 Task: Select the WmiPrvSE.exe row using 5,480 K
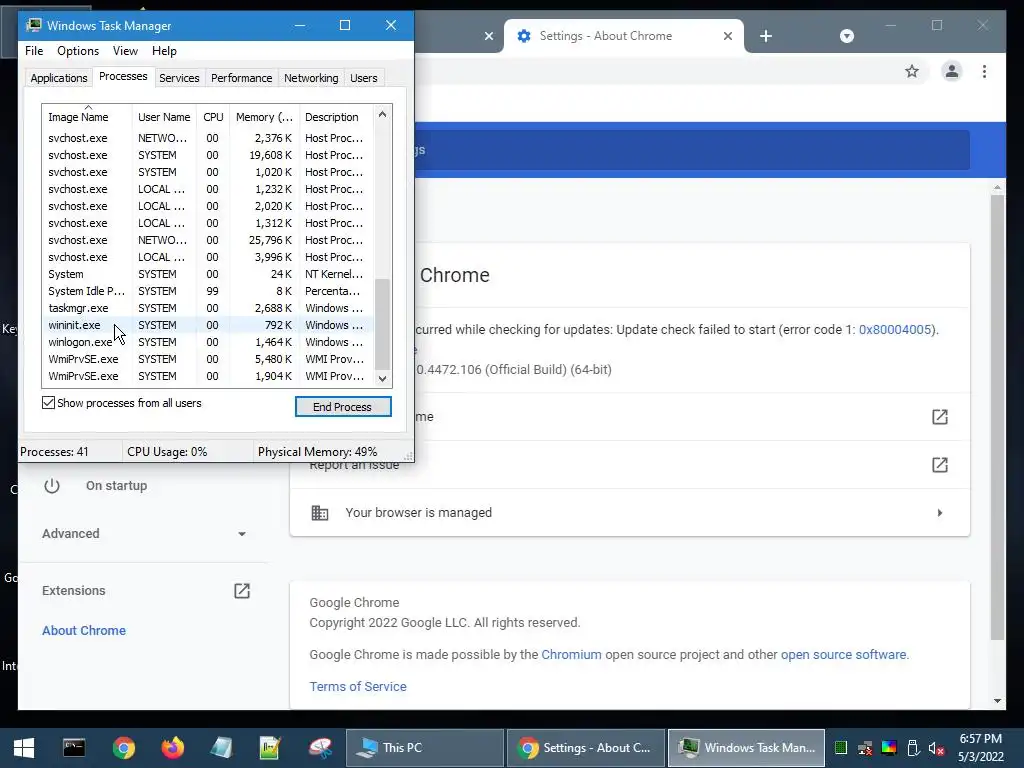(208, 359)
